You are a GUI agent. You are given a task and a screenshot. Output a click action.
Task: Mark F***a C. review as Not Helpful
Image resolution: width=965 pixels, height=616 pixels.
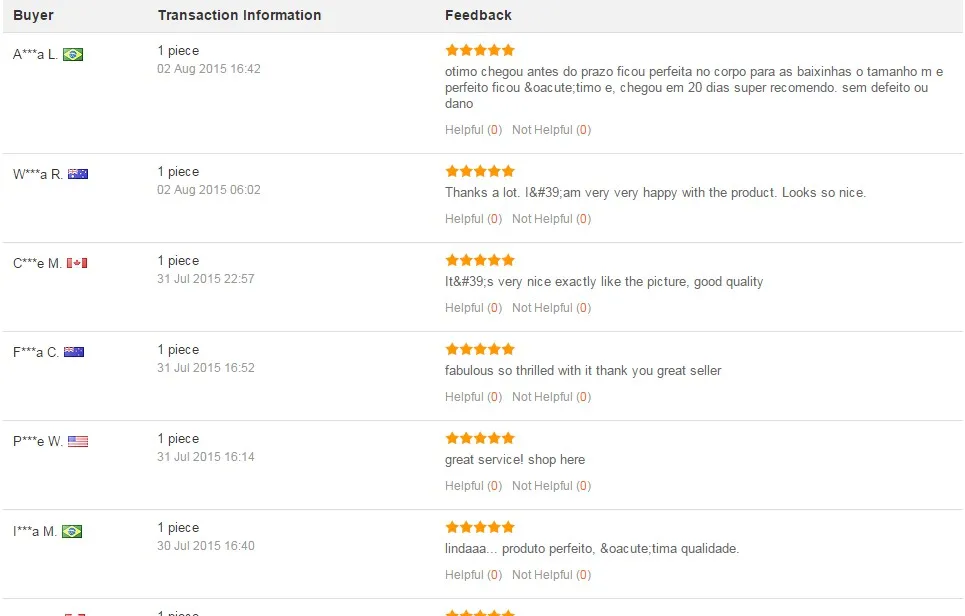coord(551,397)
